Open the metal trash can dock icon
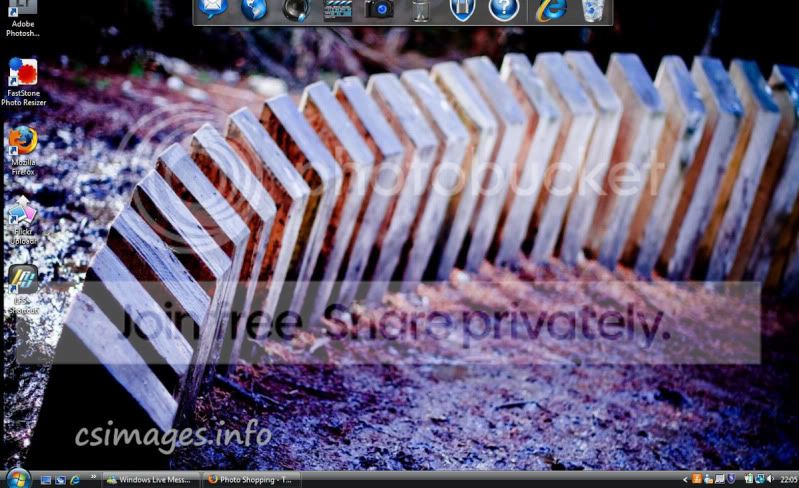This screenshot has width=799, height=488. pyautogui.click(x=421, y=10)
